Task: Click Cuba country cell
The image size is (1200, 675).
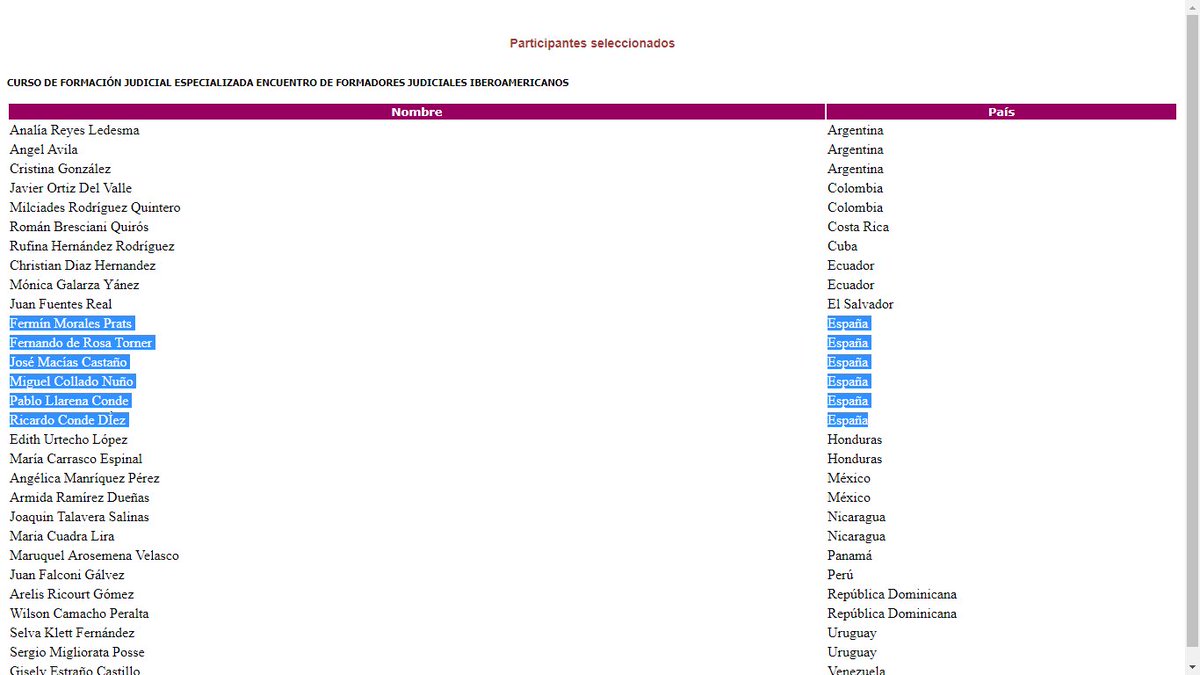Action: click(x=843, y=247)
